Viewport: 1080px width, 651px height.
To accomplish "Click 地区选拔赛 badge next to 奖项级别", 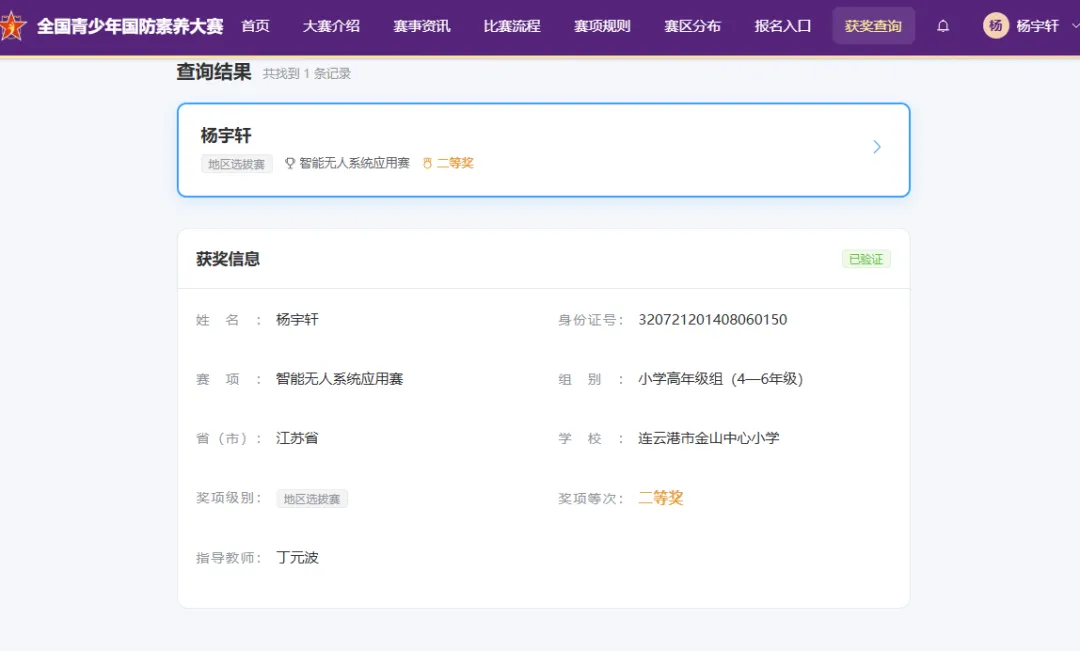I will (x=312, y=499).
